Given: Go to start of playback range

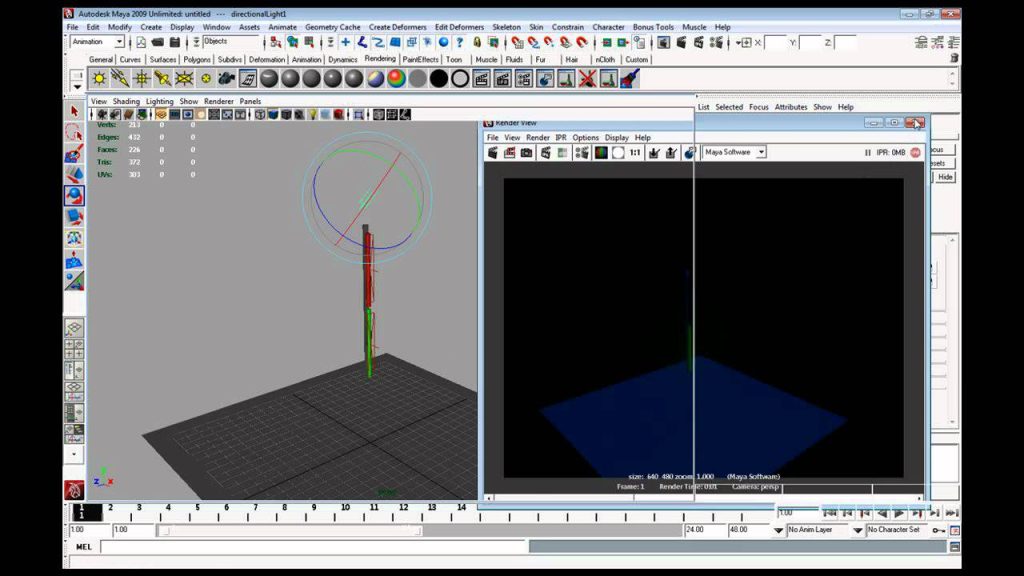Looking at the screenshot, I should click(829, 513).
